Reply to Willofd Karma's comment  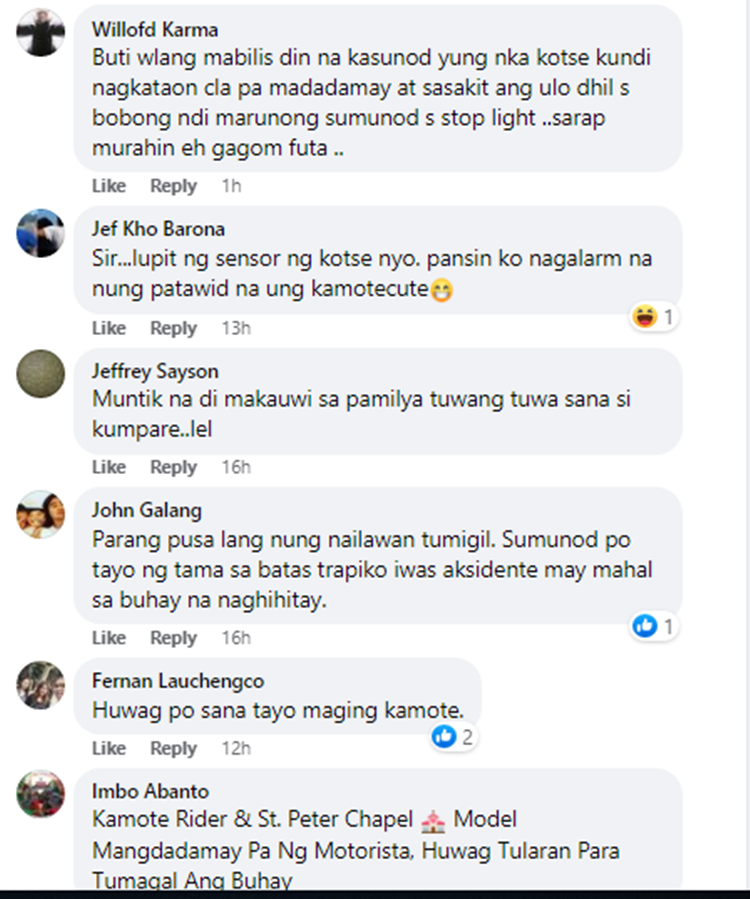pos(173,186)
